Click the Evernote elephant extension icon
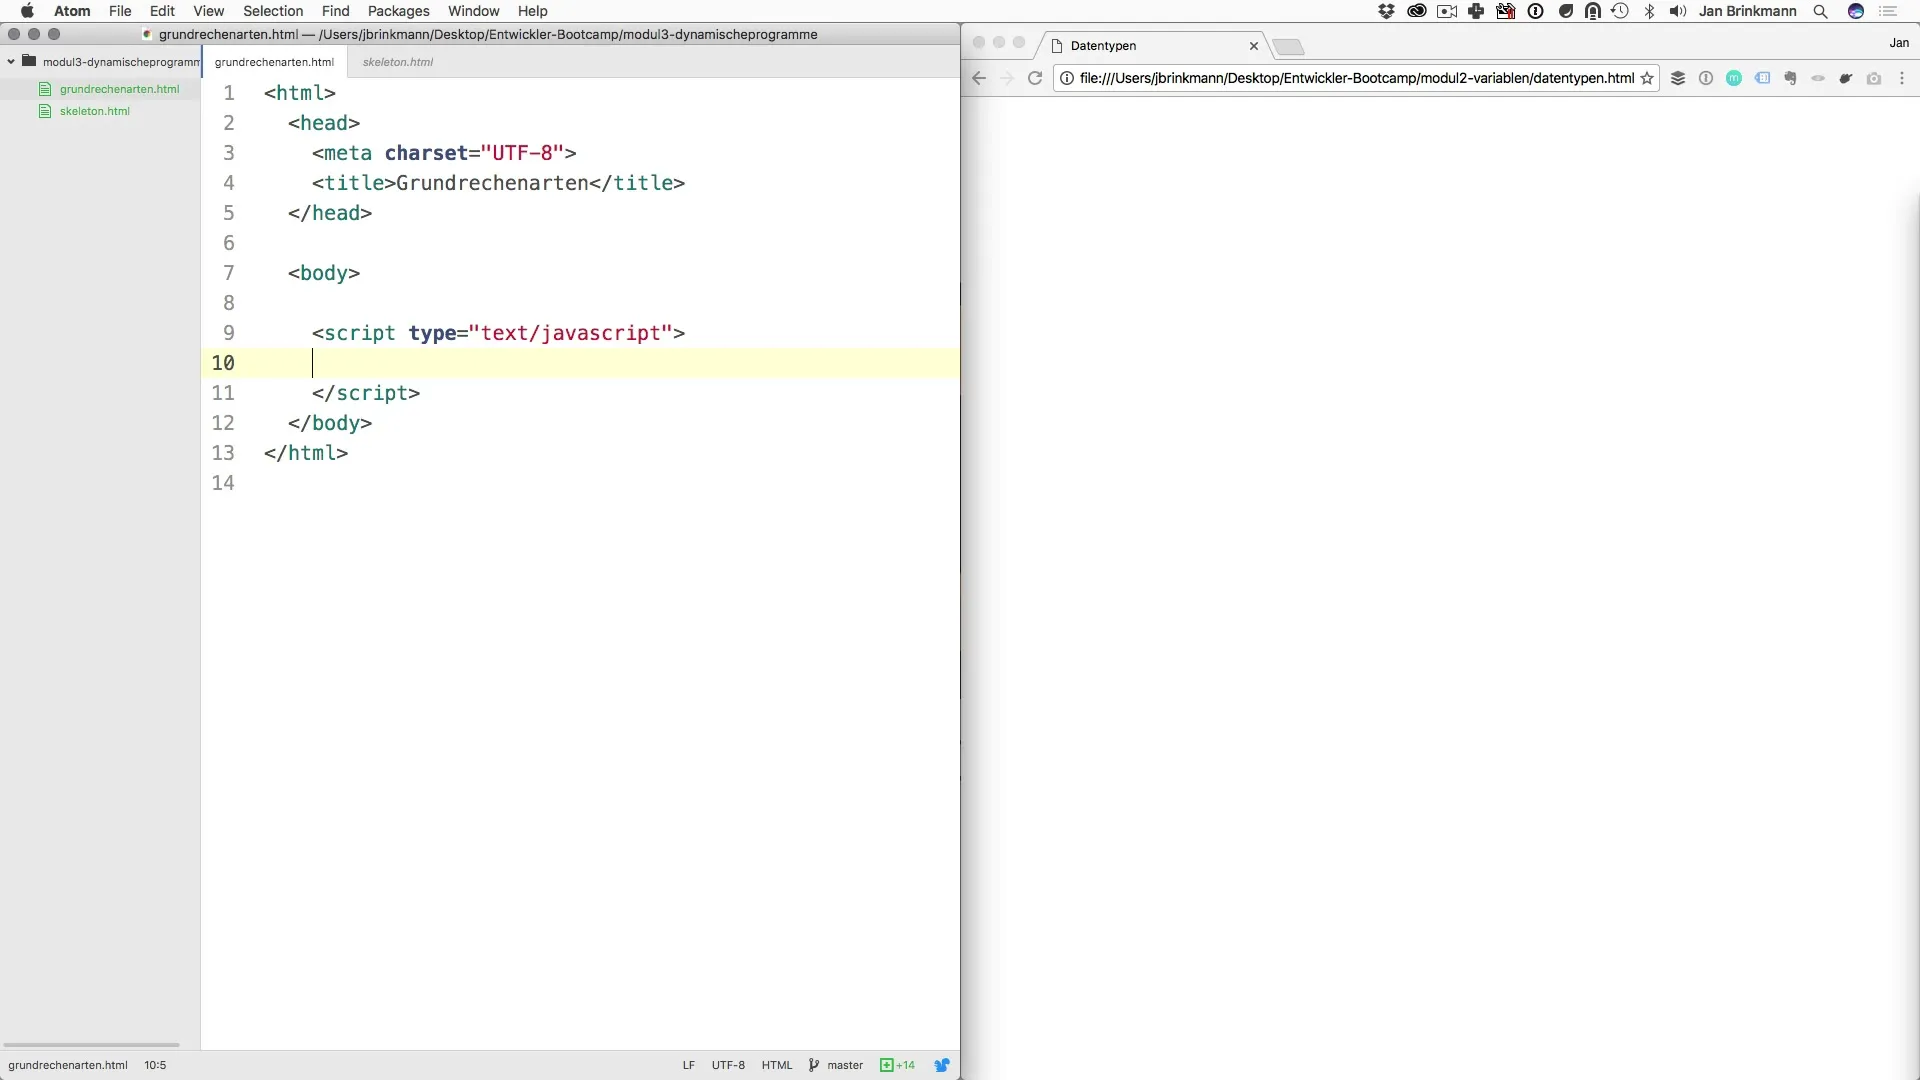 (1790, 78)
